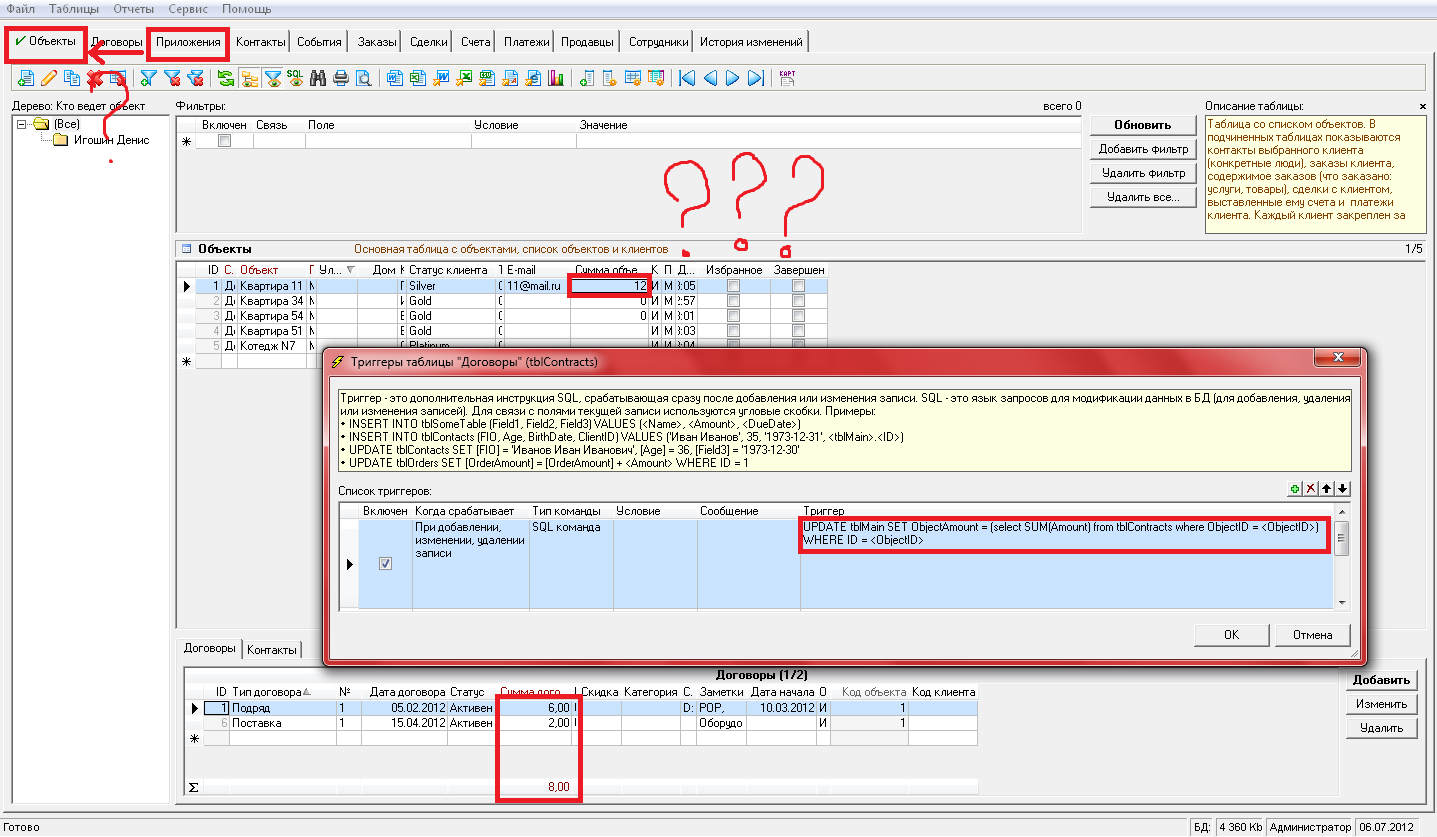Go to last record navigation icon
The width and height of the screenshot is (1437, 837).
(755, 78)
